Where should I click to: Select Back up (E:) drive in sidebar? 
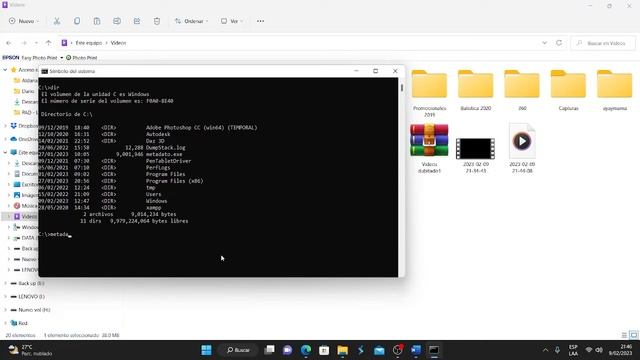point(31,283)
